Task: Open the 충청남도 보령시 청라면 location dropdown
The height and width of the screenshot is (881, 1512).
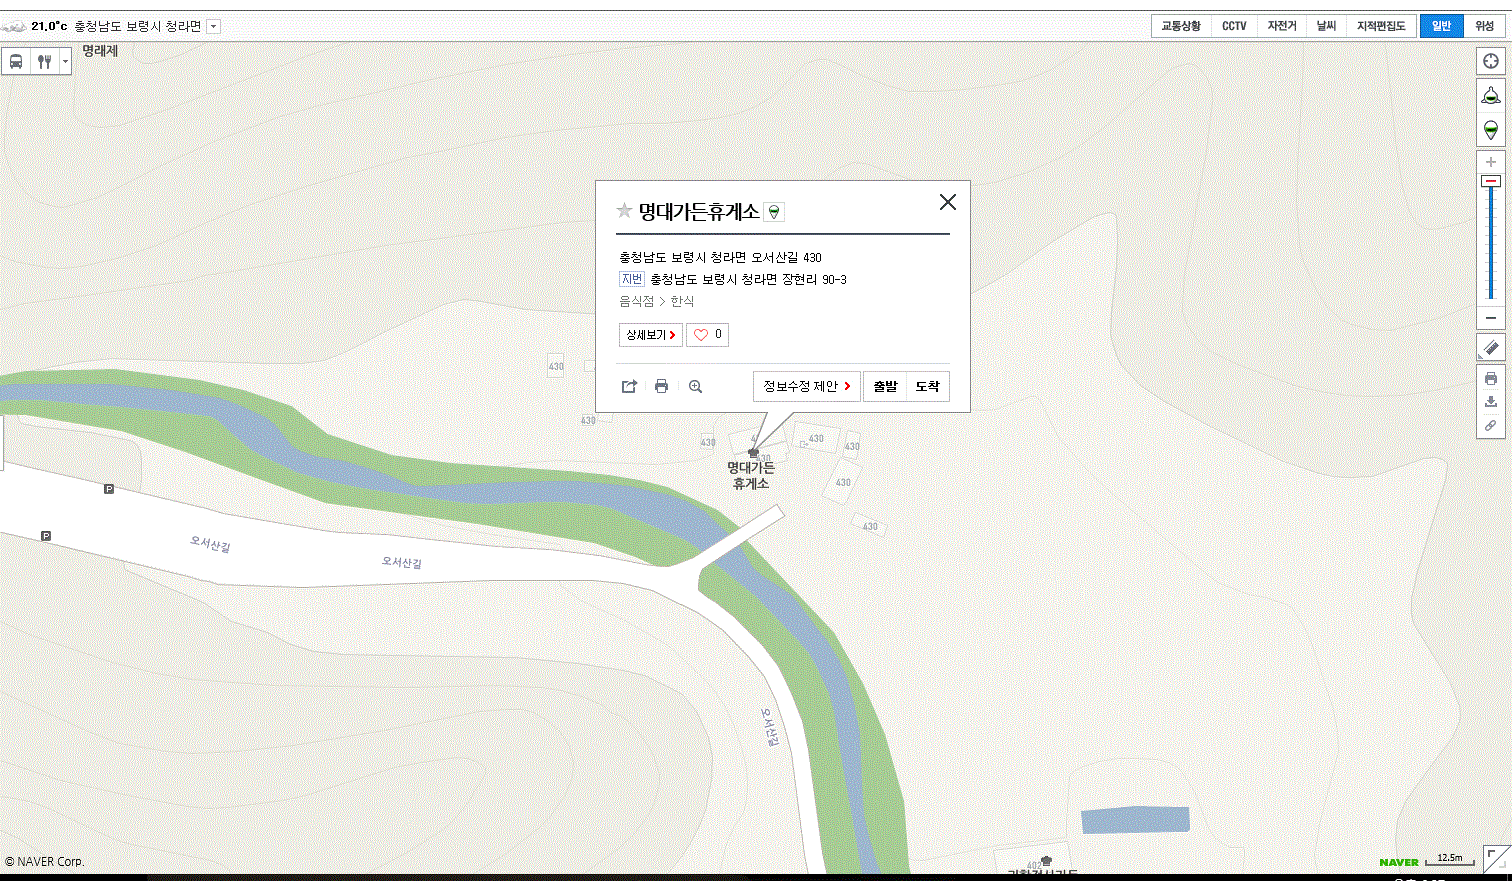Action: [213, 27]
